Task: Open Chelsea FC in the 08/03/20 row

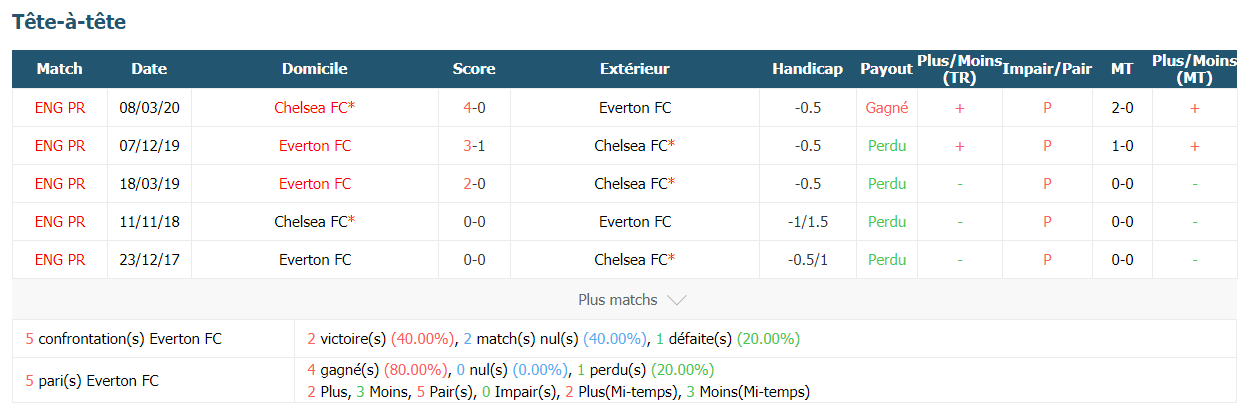Action: (x=315, y=108)
